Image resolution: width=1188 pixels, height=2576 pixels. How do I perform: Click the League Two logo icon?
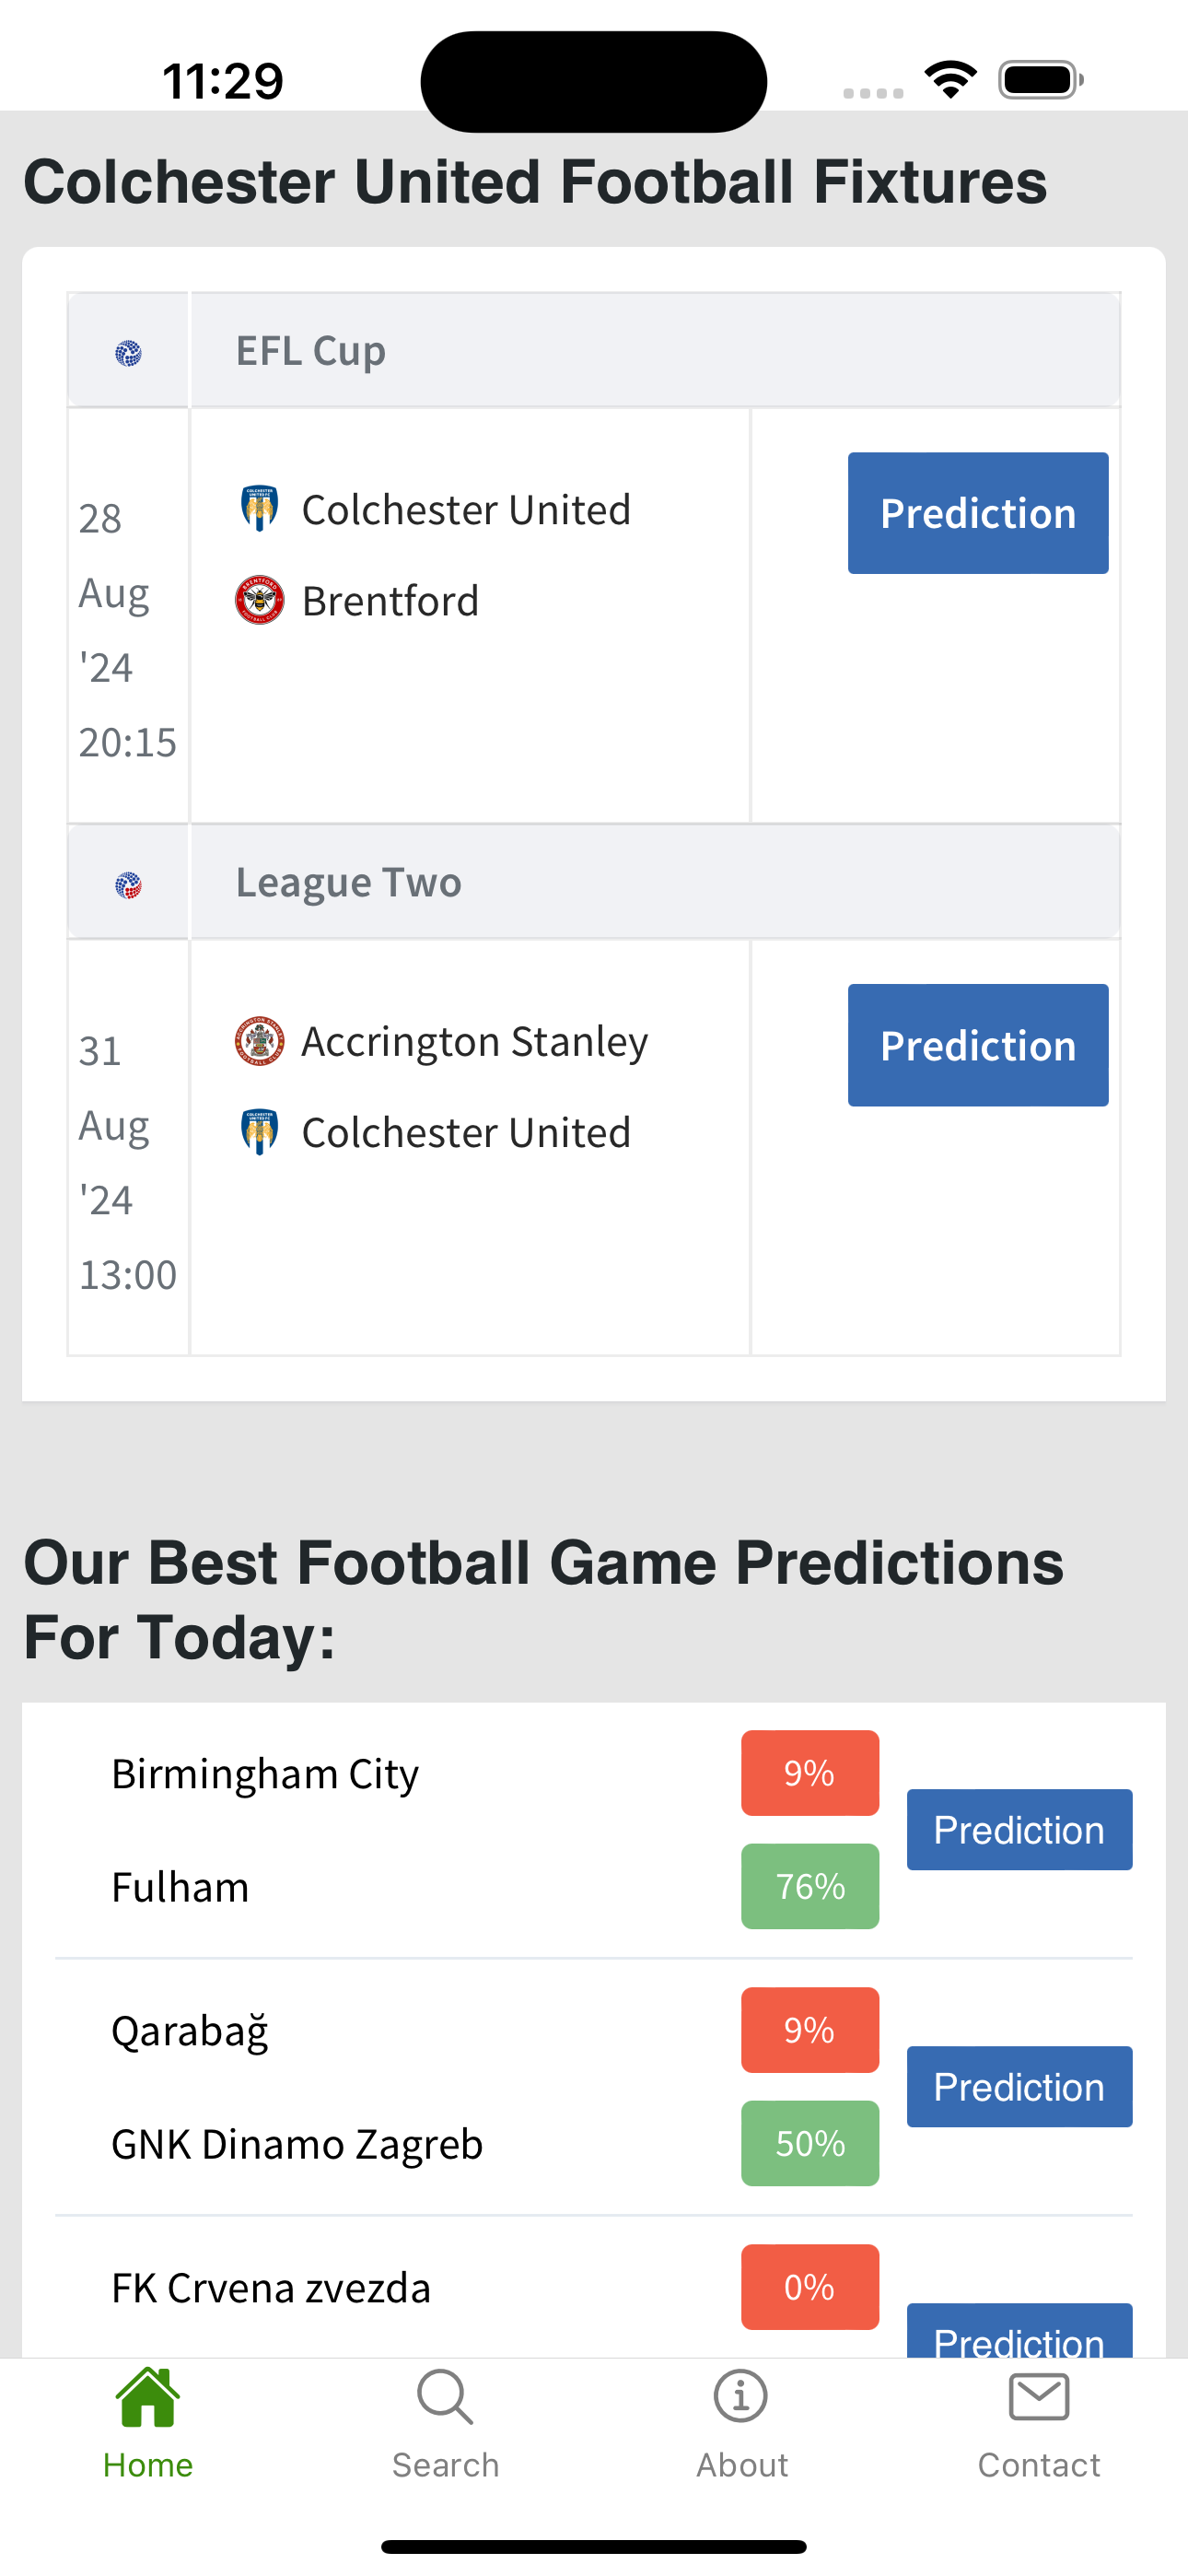128,885
